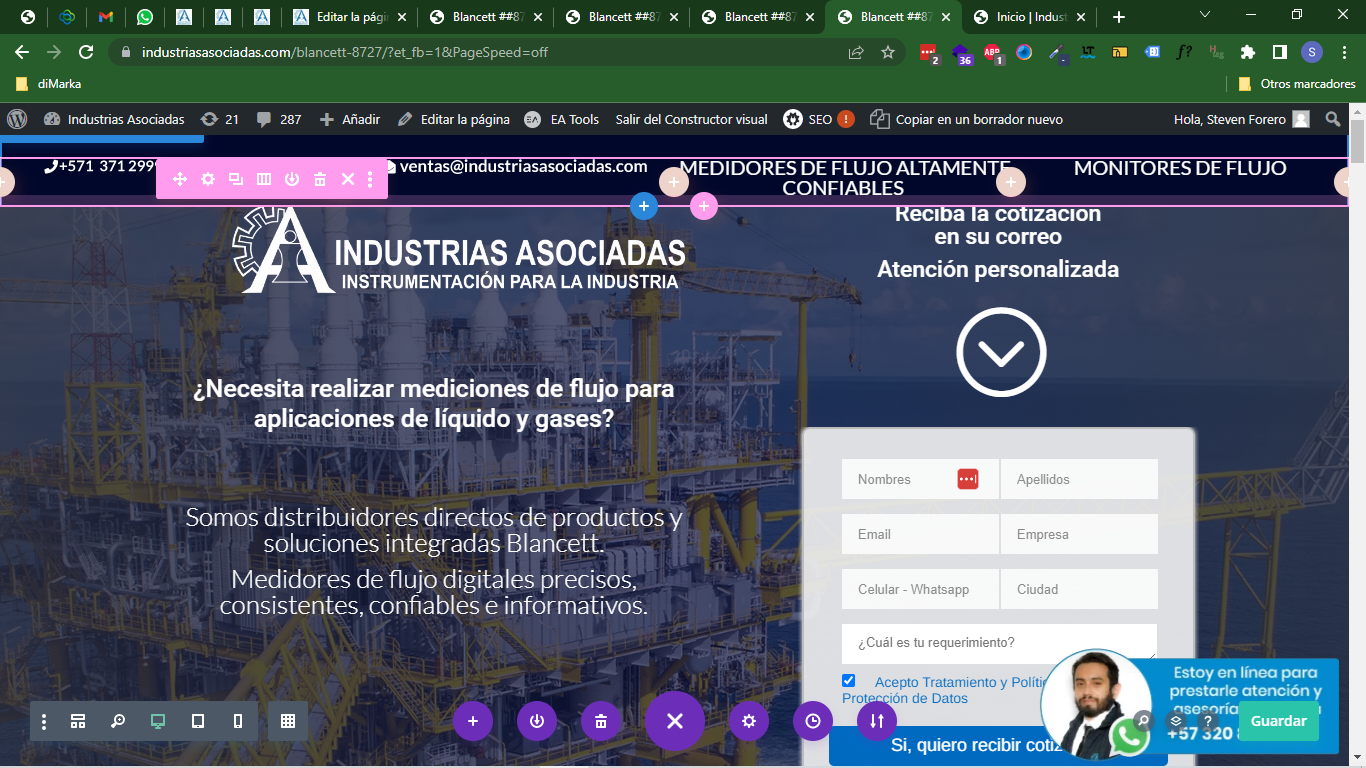This screenshot has height=768, width=1366.
Task: Click Copiar en un borrador nuevo
Action: coord(966,119)
